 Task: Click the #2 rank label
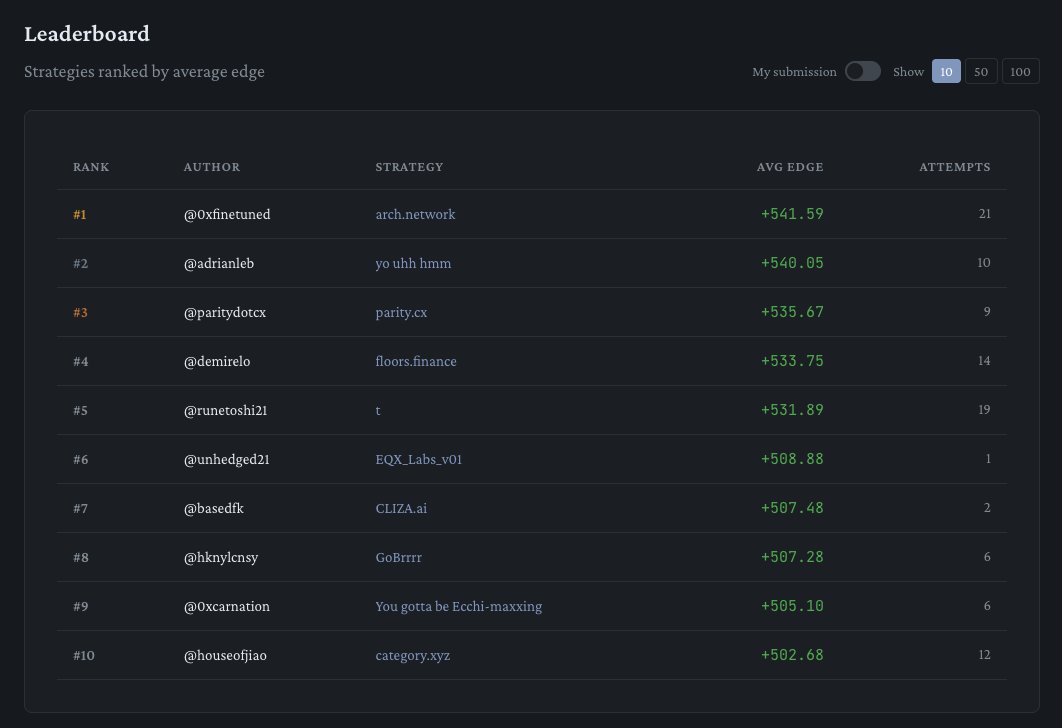(x=81, y=263)
